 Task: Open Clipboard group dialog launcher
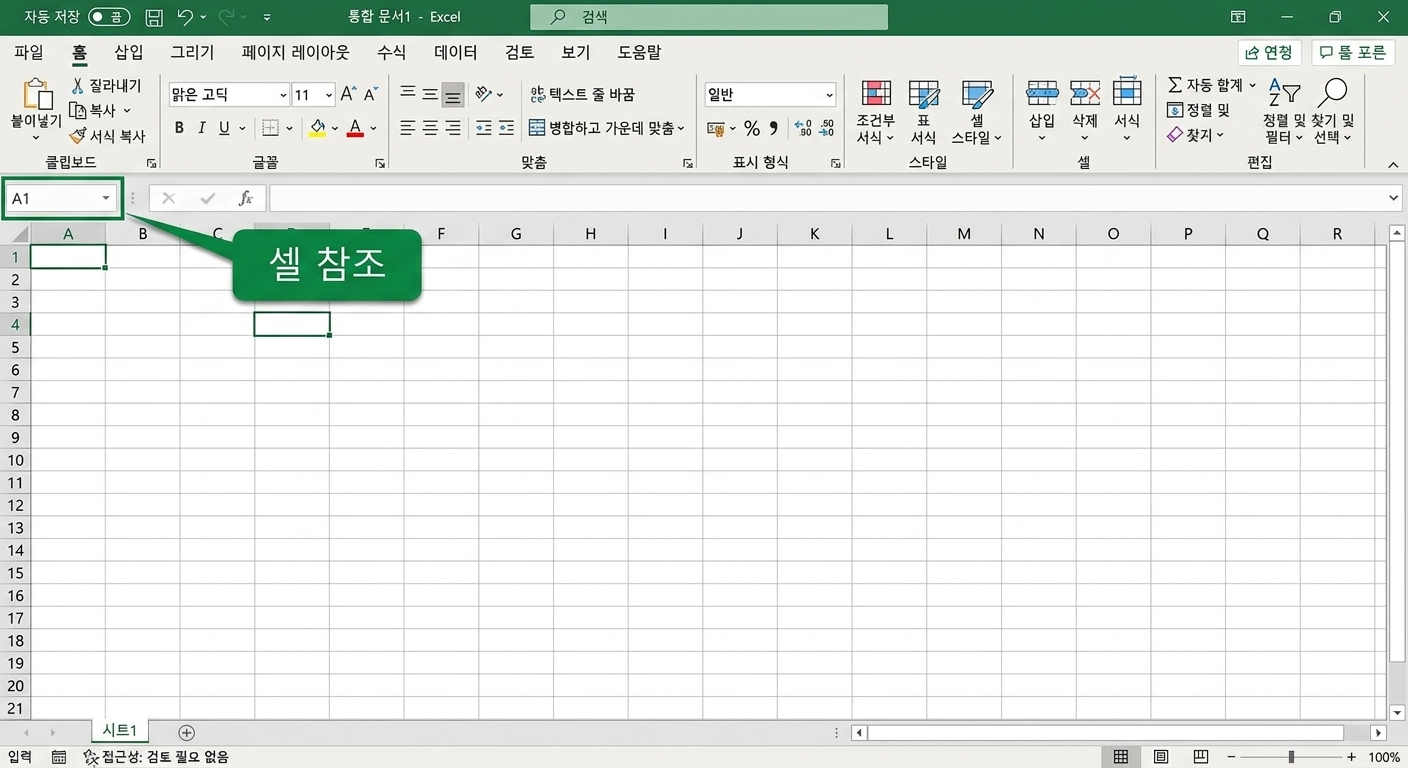tap(152, 163)
